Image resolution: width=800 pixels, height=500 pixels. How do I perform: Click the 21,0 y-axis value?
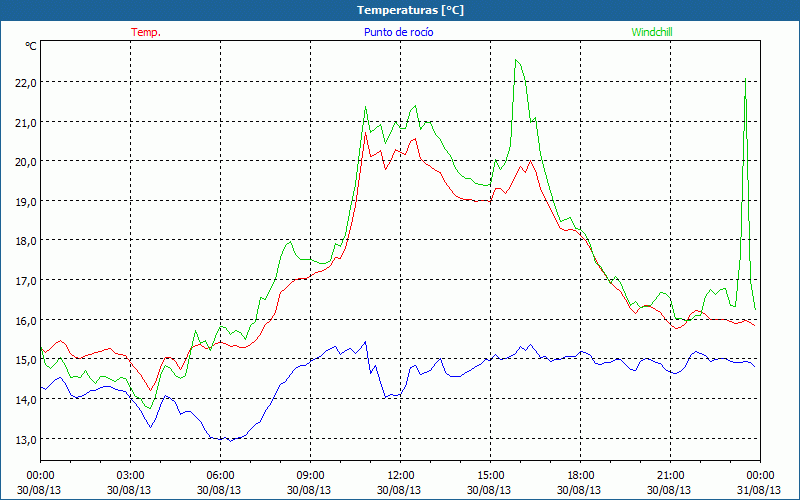click(x=26, y=122)
